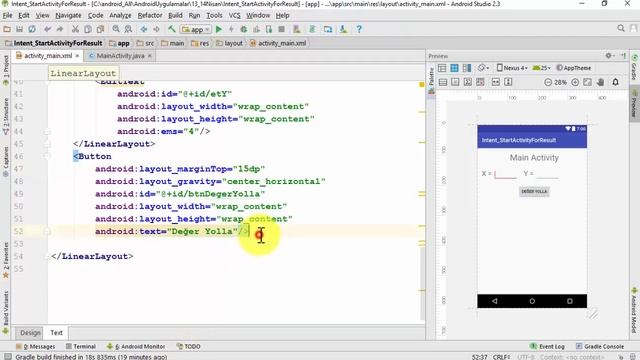Click the Find magnifier icon
This screenshot has height=360, width=640.
116,29
